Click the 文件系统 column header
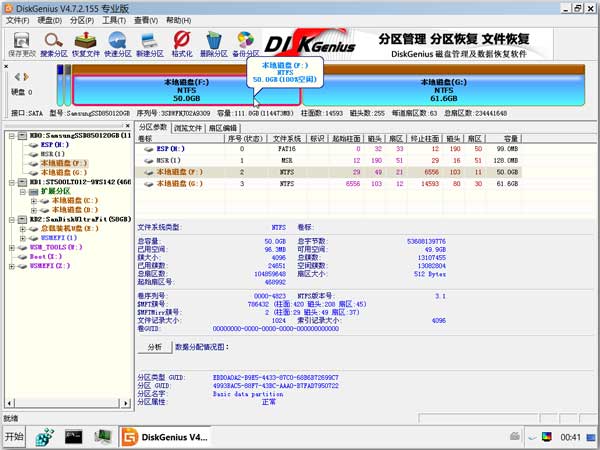Image resolution: width=600 pixels, height=450 pixels. pos(287,139)
